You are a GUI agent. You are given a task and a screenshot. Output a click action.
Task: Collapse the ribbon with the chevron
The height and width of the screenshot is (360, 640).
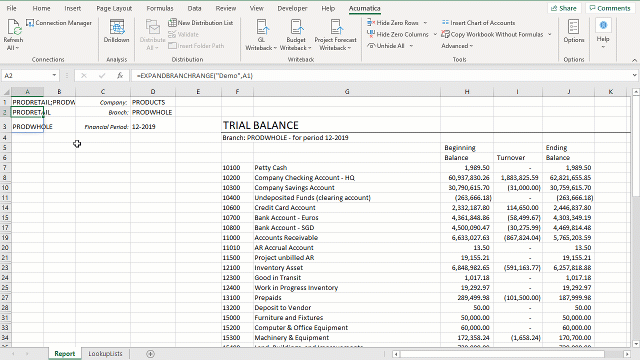(634, 60)
